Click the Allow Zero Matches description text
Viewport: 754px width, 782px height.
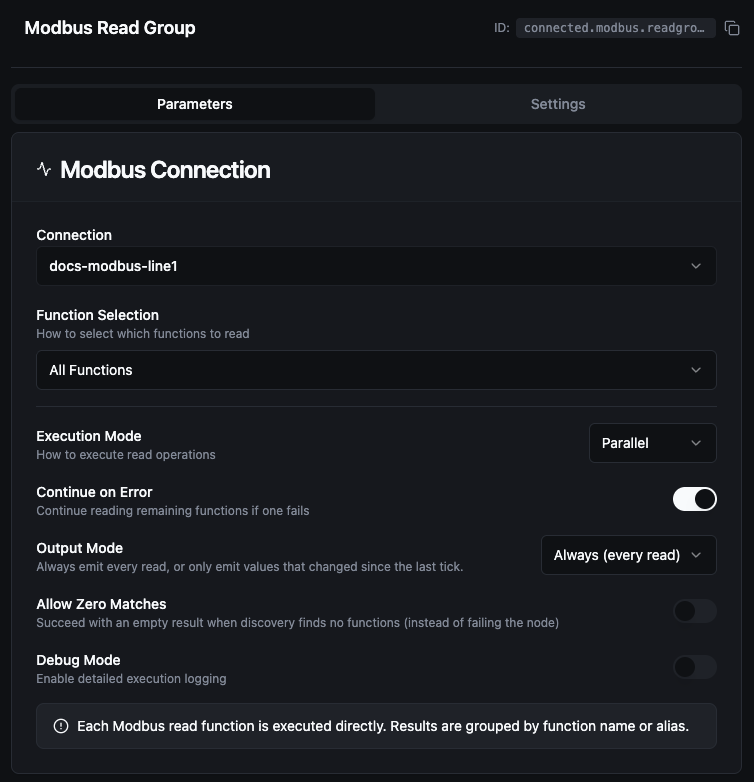coord(297,623)
